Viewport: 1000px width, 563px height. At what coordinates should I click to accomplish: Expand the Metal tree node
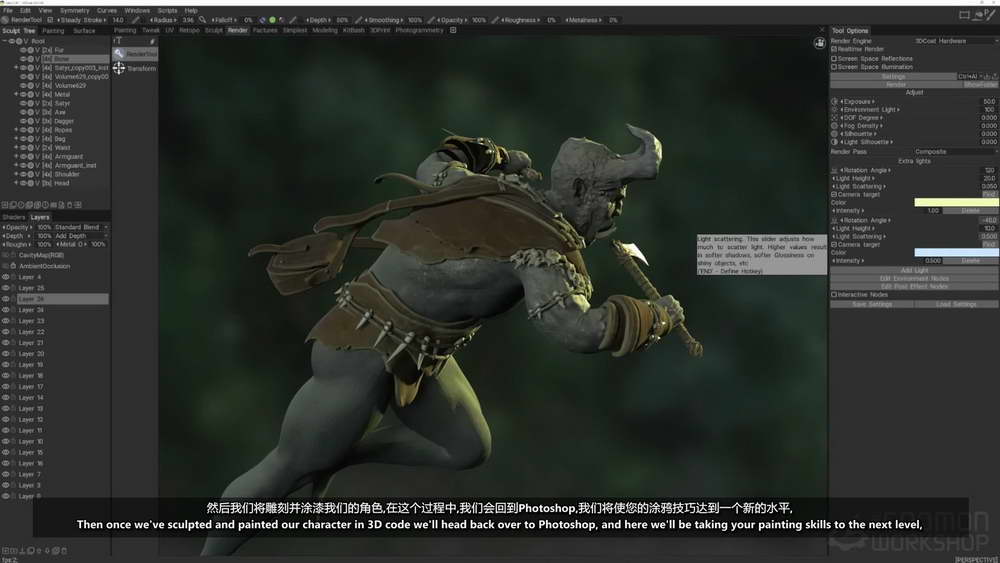[16, 94]
